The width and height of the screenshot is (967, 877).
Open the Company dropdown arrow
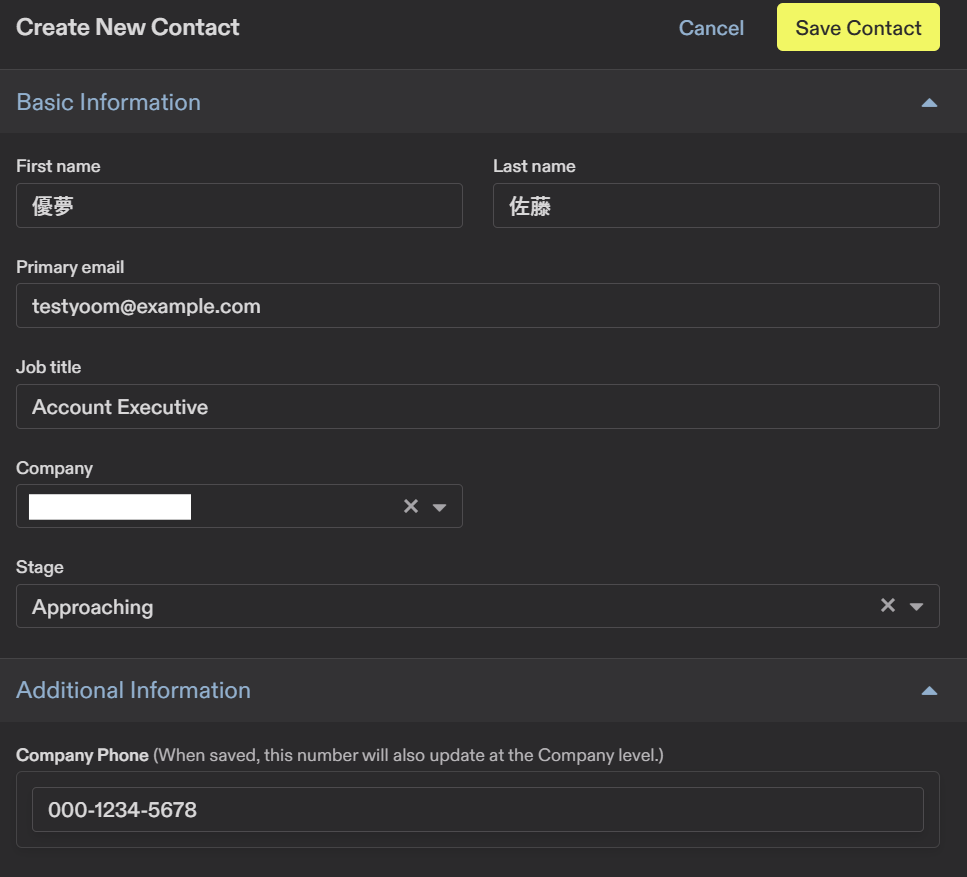(439, 507)
